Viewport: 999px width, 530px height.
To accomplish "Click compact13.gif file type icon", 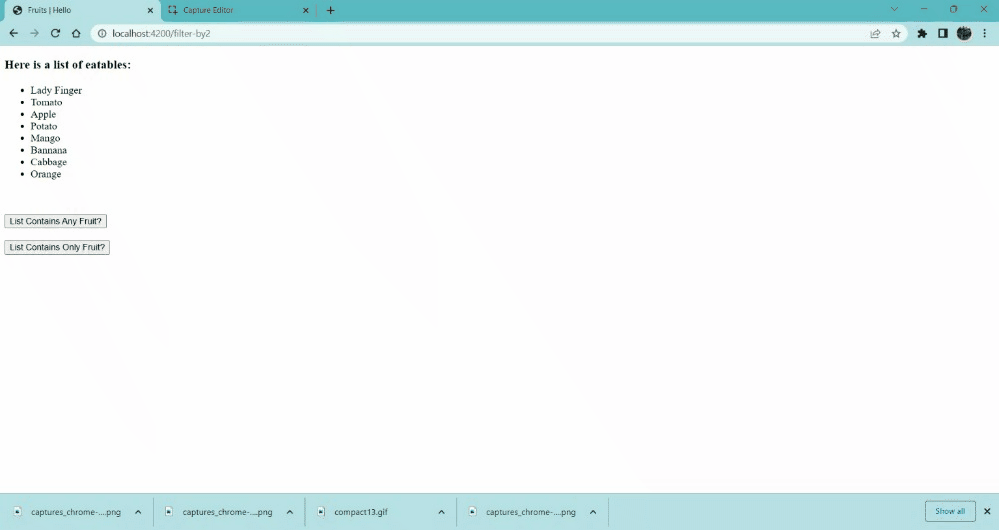I will [x=321, y=512].
